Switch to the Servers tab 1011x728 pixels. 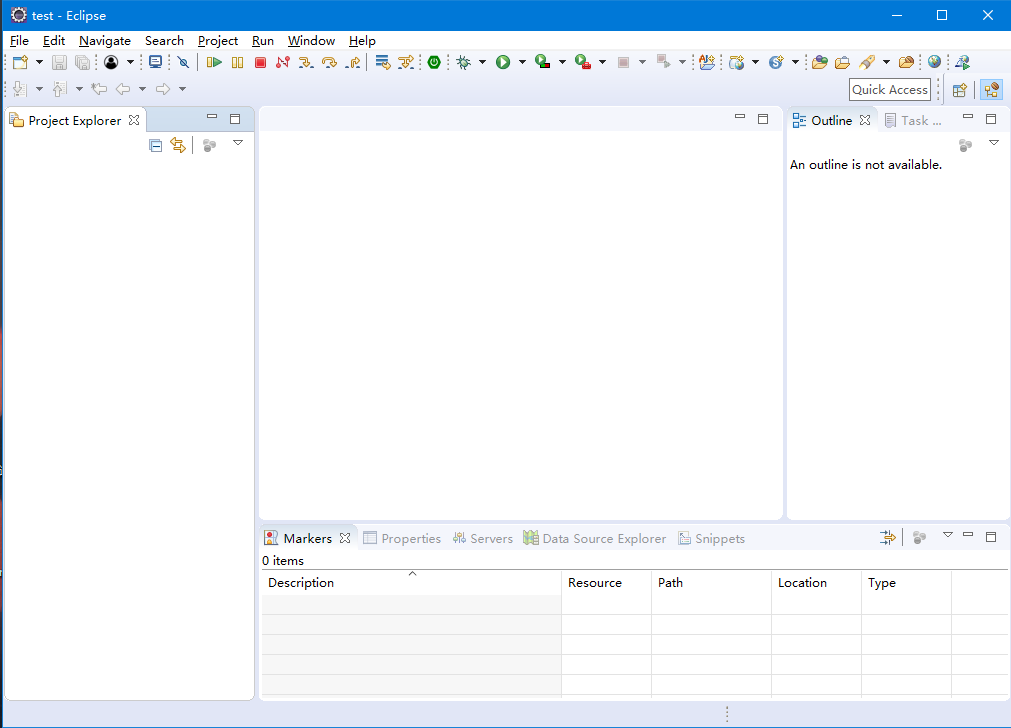[483, 538]
